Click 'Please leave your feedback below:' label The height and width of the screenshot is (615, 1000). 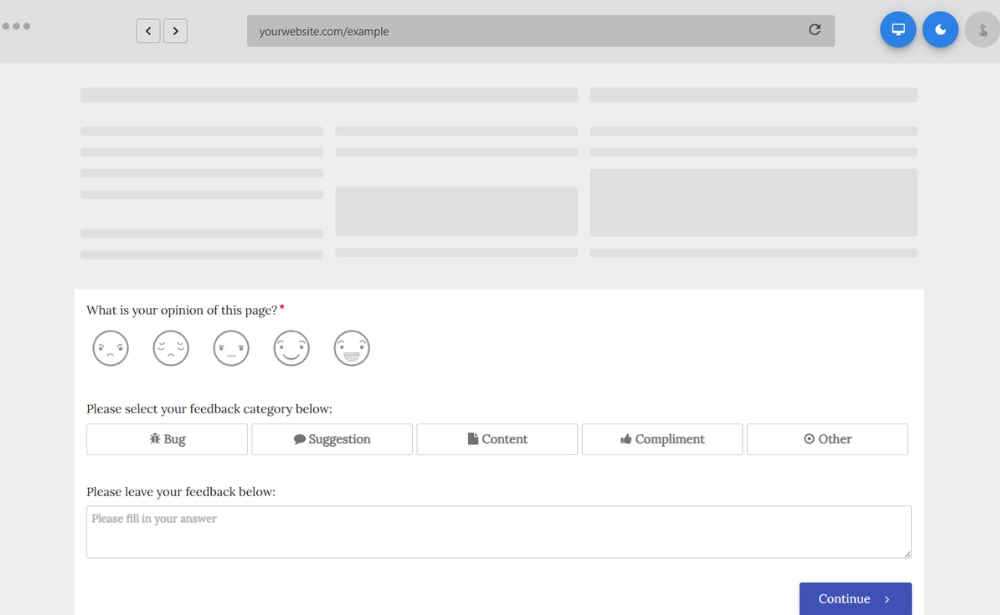181,492
